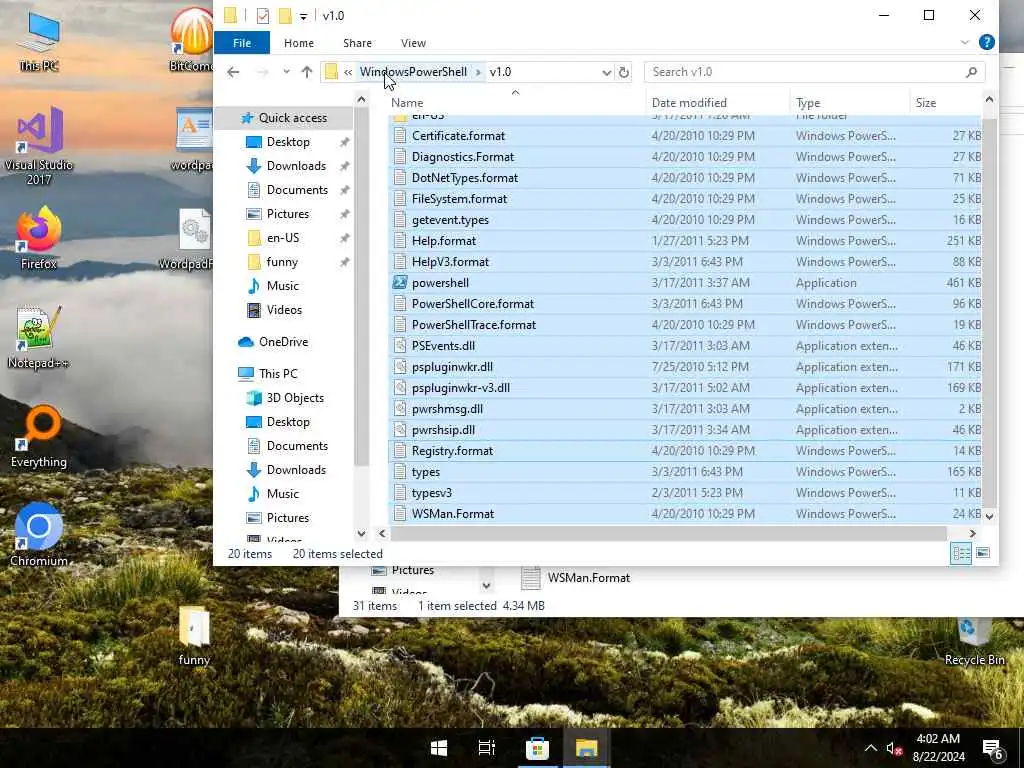Select This PC in the navigation pane
Viewport: 1024px width, 768px height.
[x=278, y=374]
